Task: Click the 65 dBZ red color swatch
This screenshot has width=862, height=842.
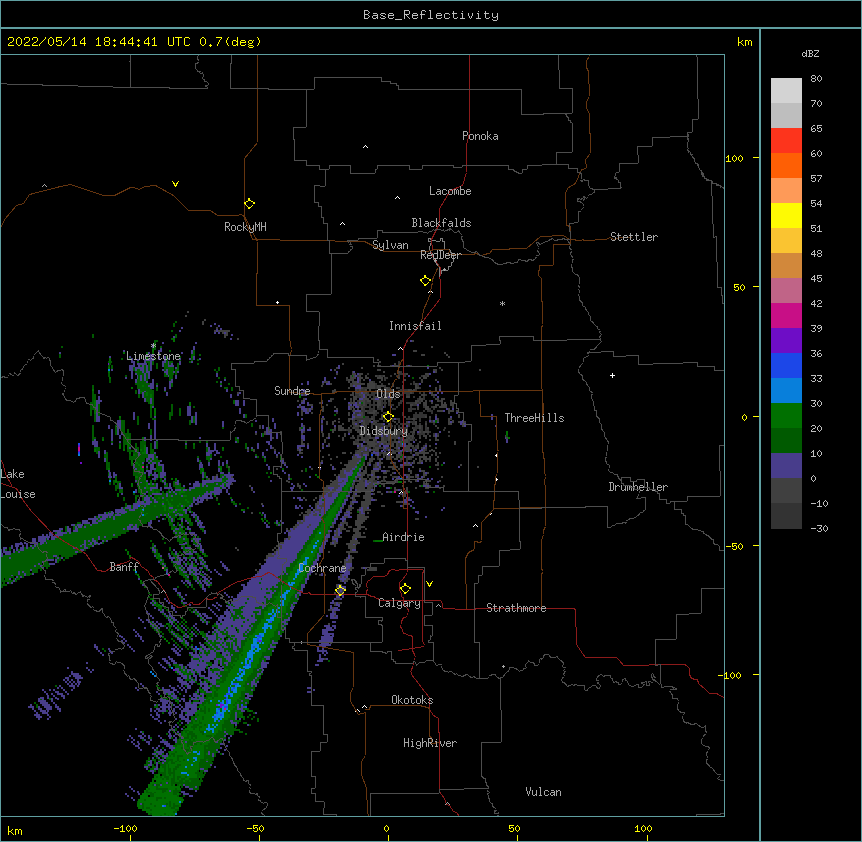Action: point(786,140)
